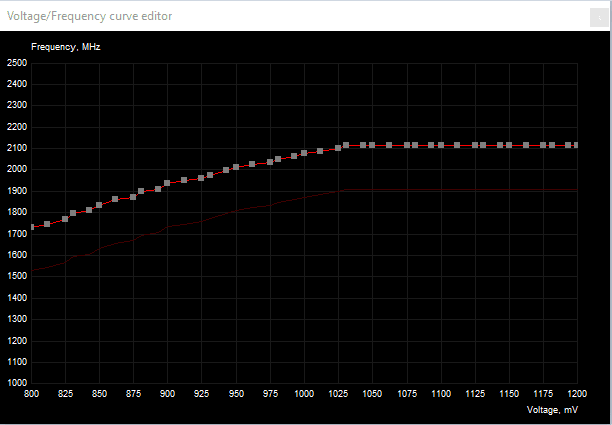
Task: Click the 'Voltage, mV' axis title
Action: (552, 410)
